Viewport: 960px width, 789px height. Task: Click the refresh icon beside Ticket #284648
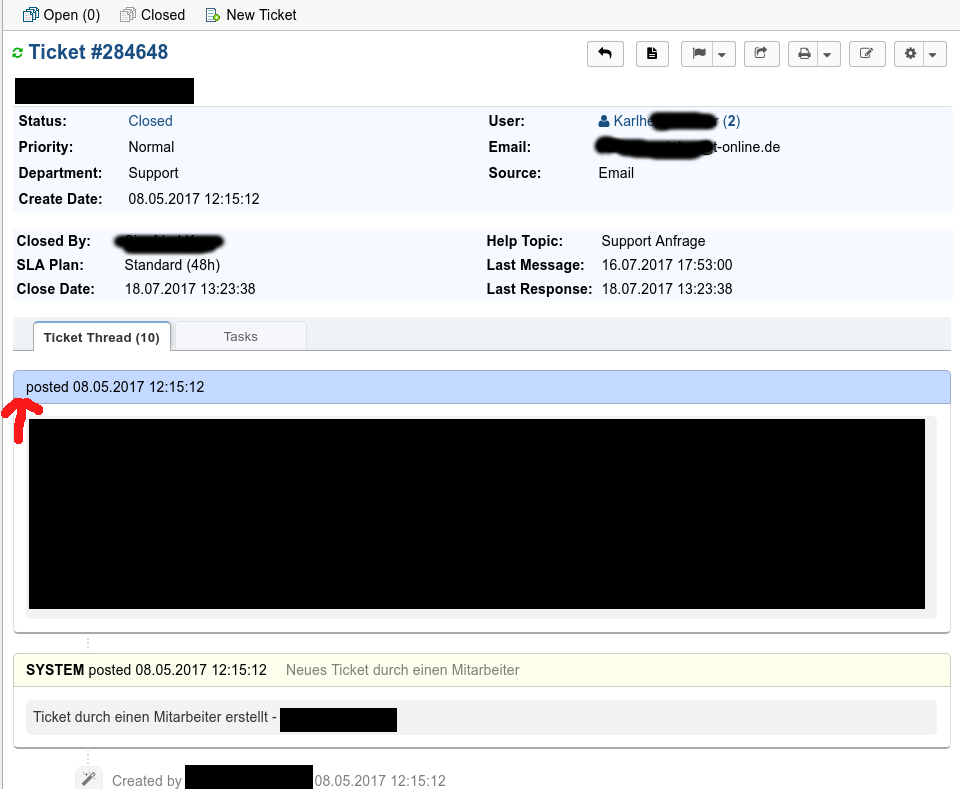(x=16, y=50)
